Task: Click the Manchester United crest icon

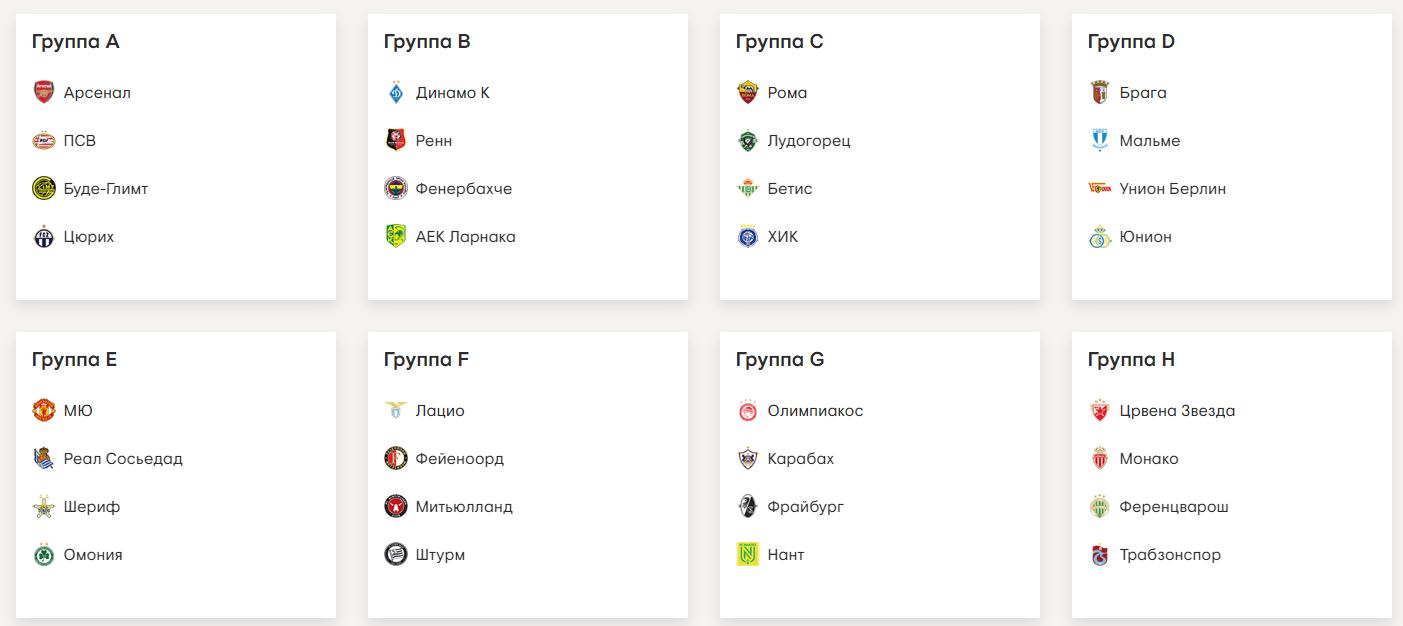Action: pos(44,411)
